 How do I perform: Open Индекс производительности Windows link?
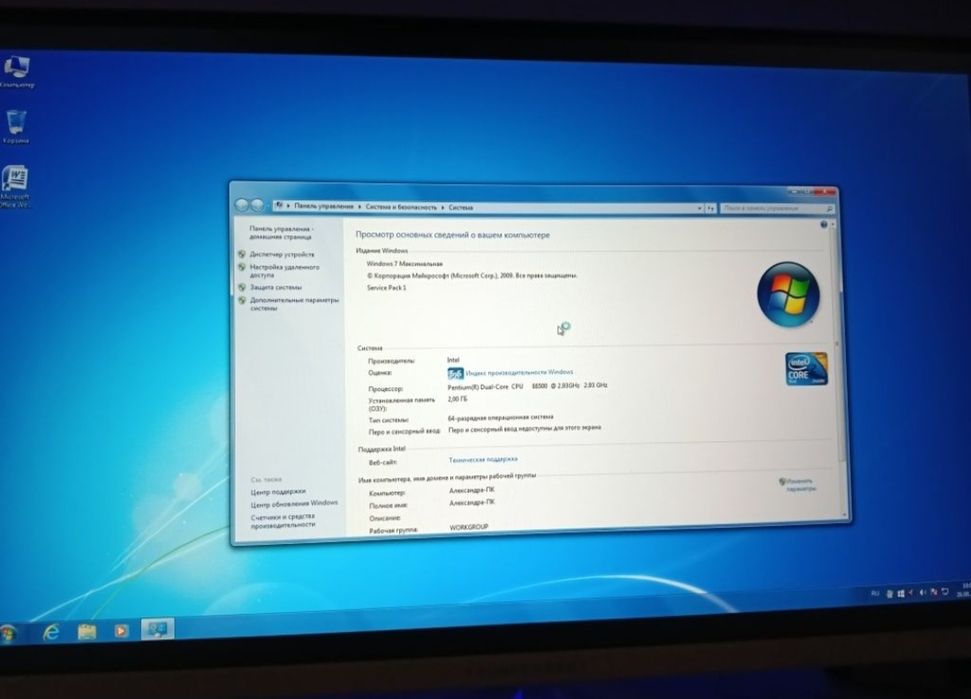point(519,373)
